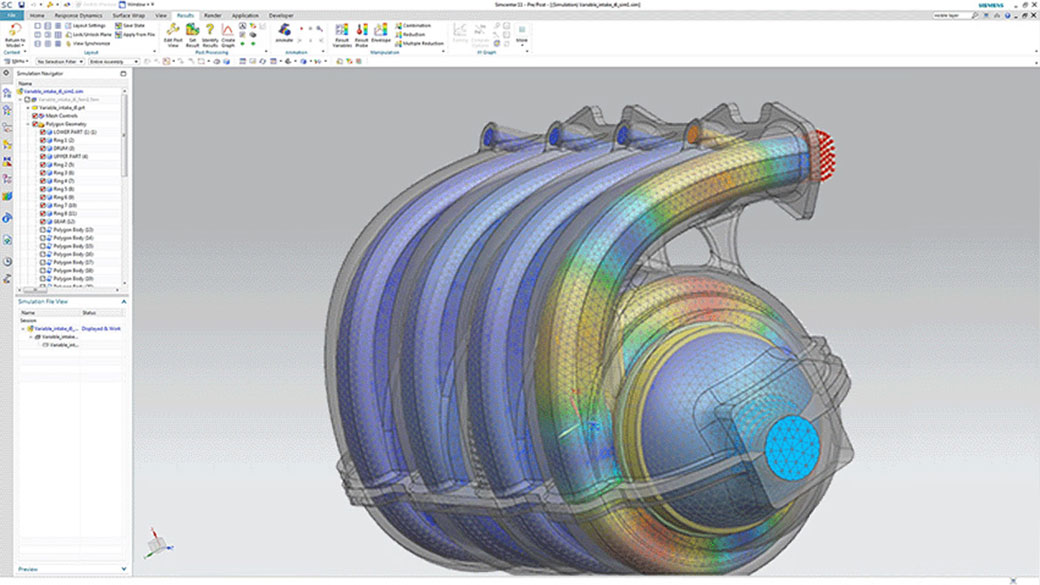
Task: Click the Reduction tool
Action: (x=410, y=34)
